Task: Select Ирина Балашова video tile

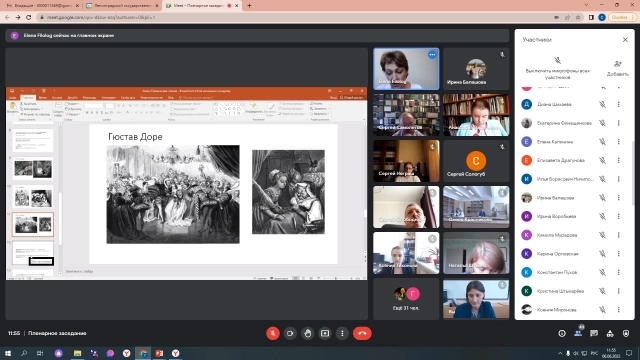Action: click(x=476, y=69)
